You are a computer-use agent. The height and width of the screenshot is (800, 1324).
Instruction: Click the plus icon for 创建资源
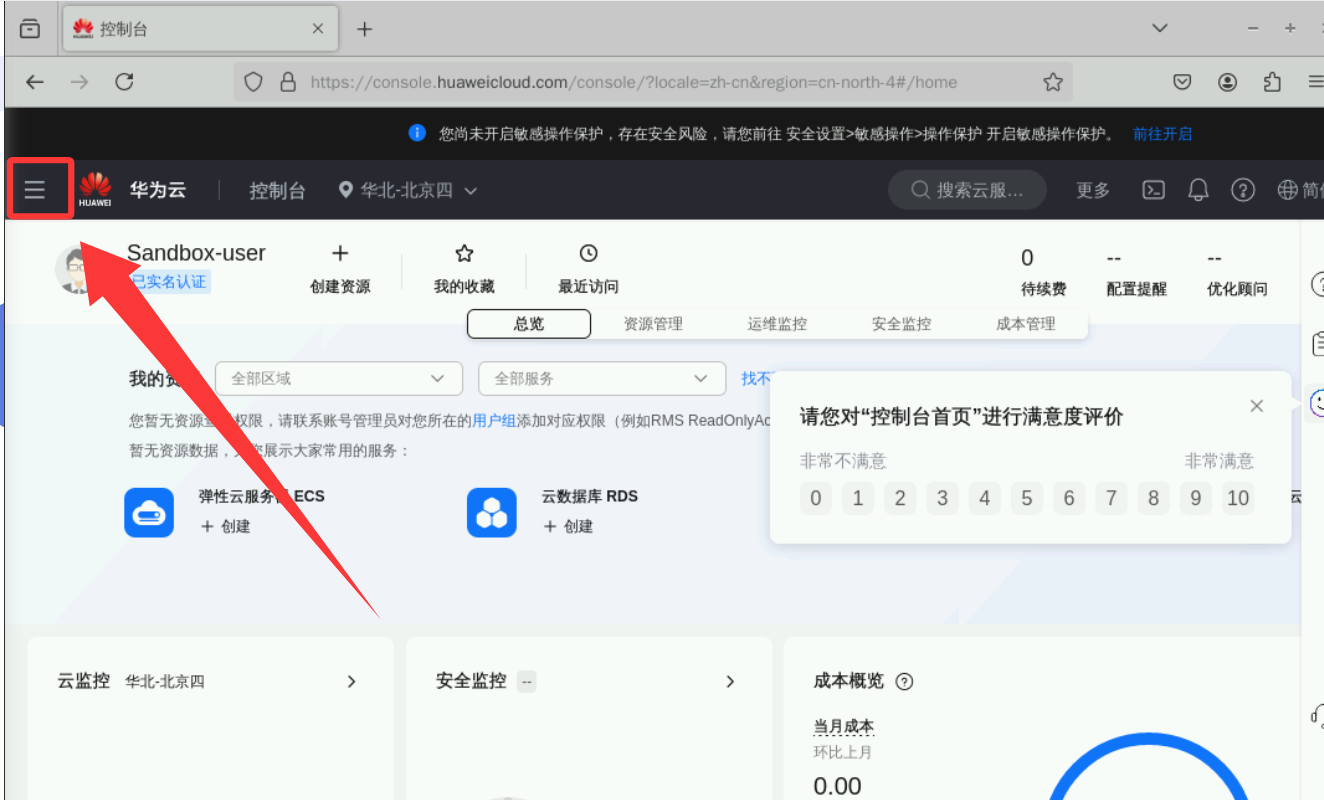pos(340,253)
